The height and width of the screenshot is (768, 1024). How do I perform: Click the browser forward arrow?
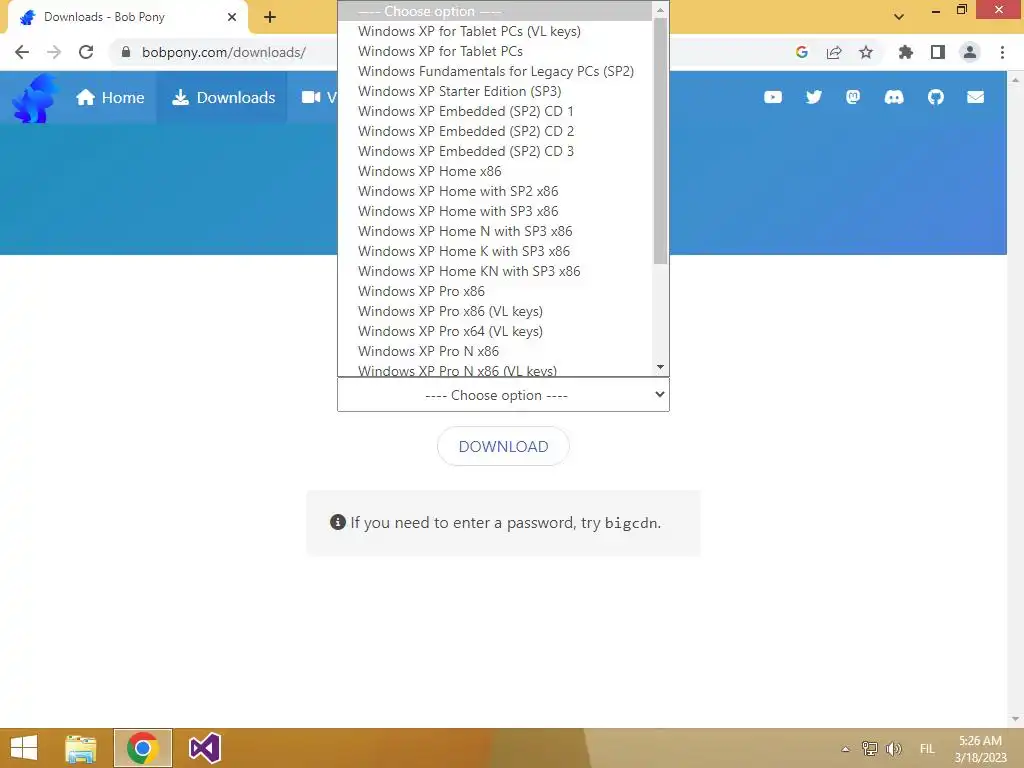tap(54, 52)
